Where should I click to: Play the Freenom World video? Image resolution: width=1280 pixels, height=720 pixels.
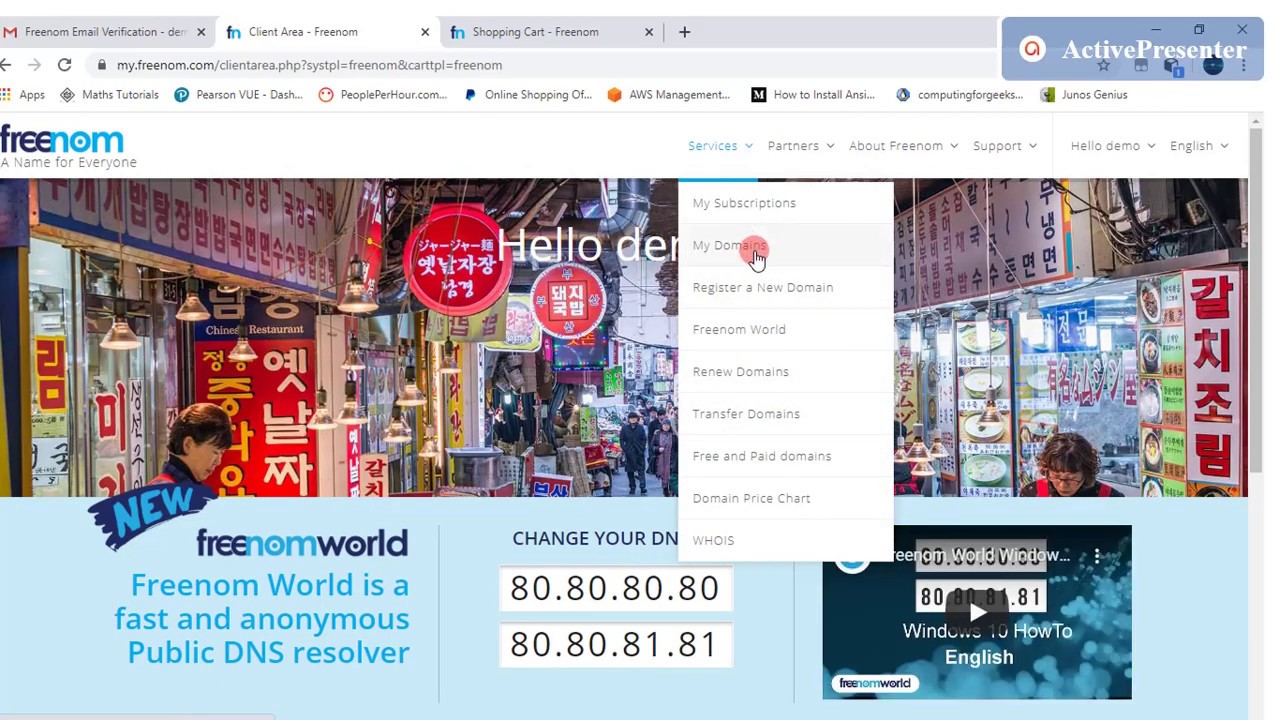(x=977, y=612)
